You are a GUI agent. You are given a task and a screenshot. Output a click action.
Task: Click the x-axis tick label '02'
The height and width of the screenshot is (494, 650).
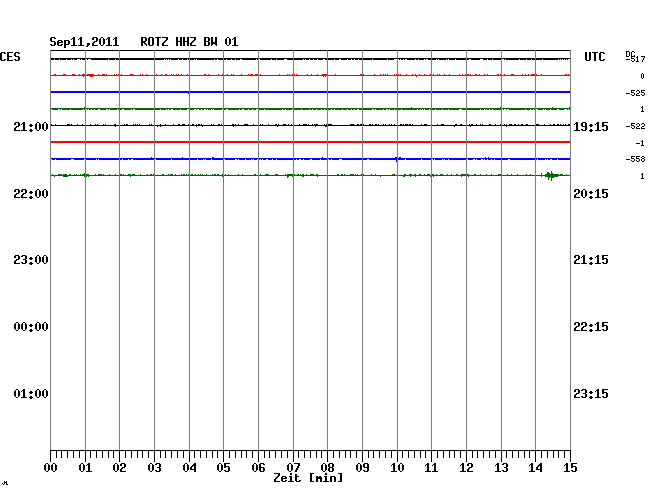pos(119,468)
